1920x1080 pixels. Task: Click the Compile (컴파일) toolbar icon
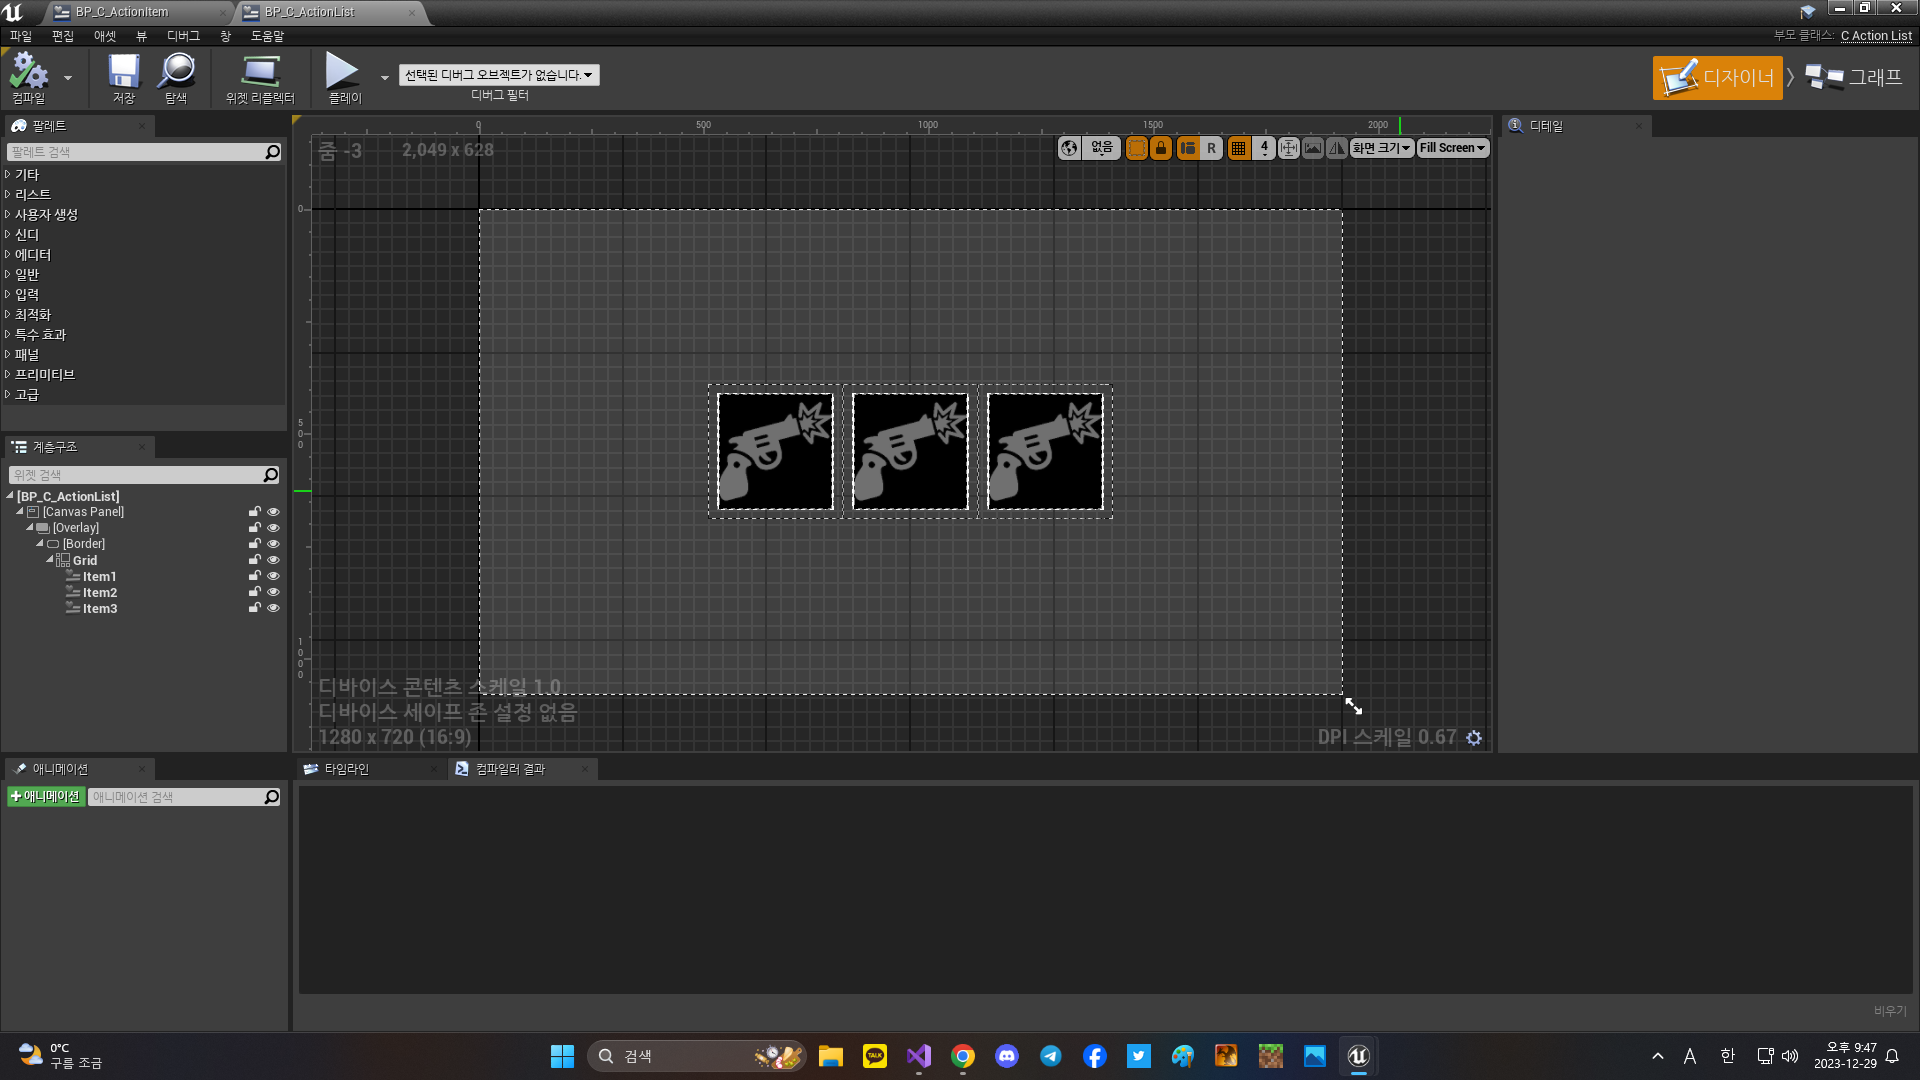(x=28, y=76)
